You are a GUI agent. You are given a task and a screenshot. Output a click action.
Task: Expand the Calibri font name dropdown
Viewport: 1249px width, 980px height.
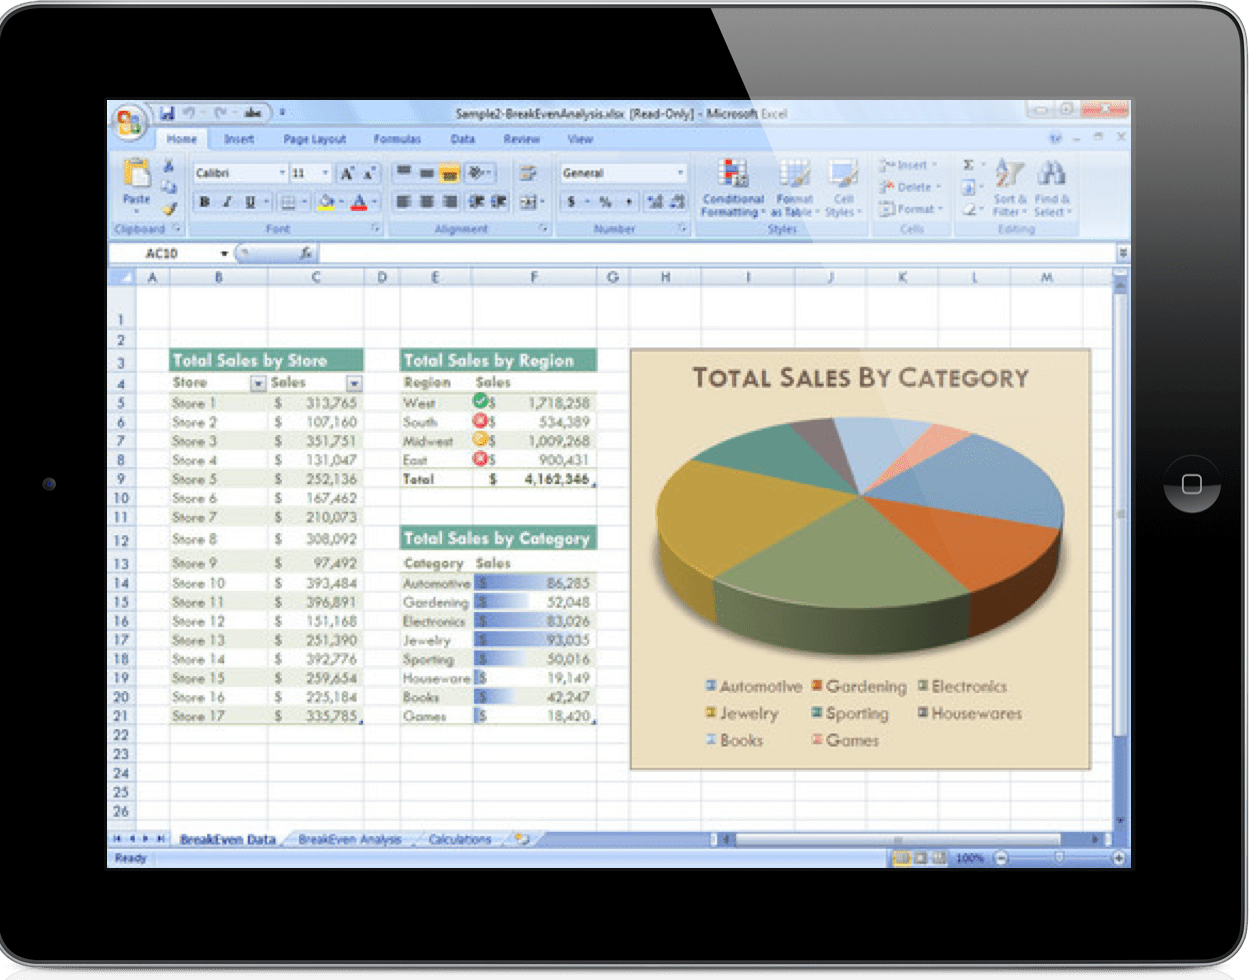click(281, 173)
